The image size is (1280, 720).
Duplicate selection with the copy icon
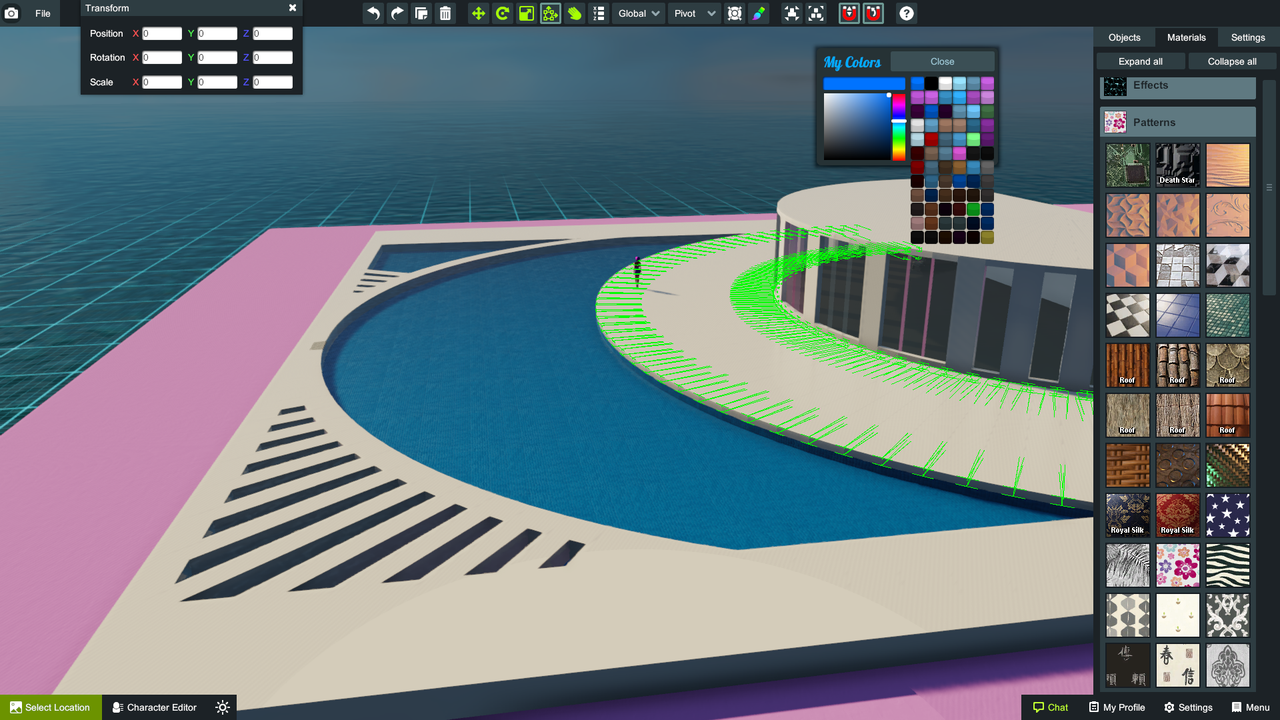point(421,14)
